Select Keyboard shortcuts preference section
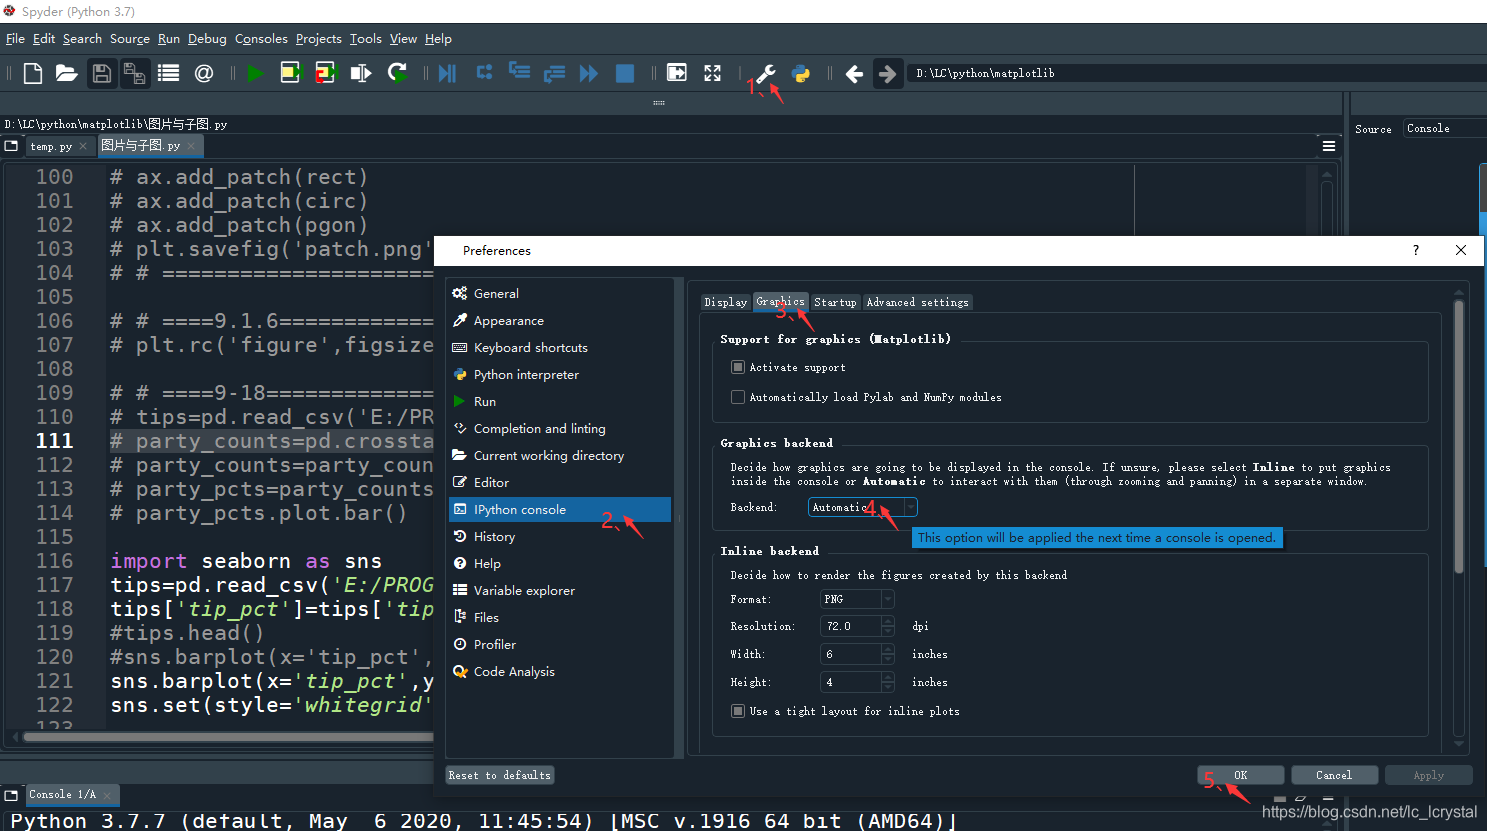The image size is (1487, 831). 559,347
